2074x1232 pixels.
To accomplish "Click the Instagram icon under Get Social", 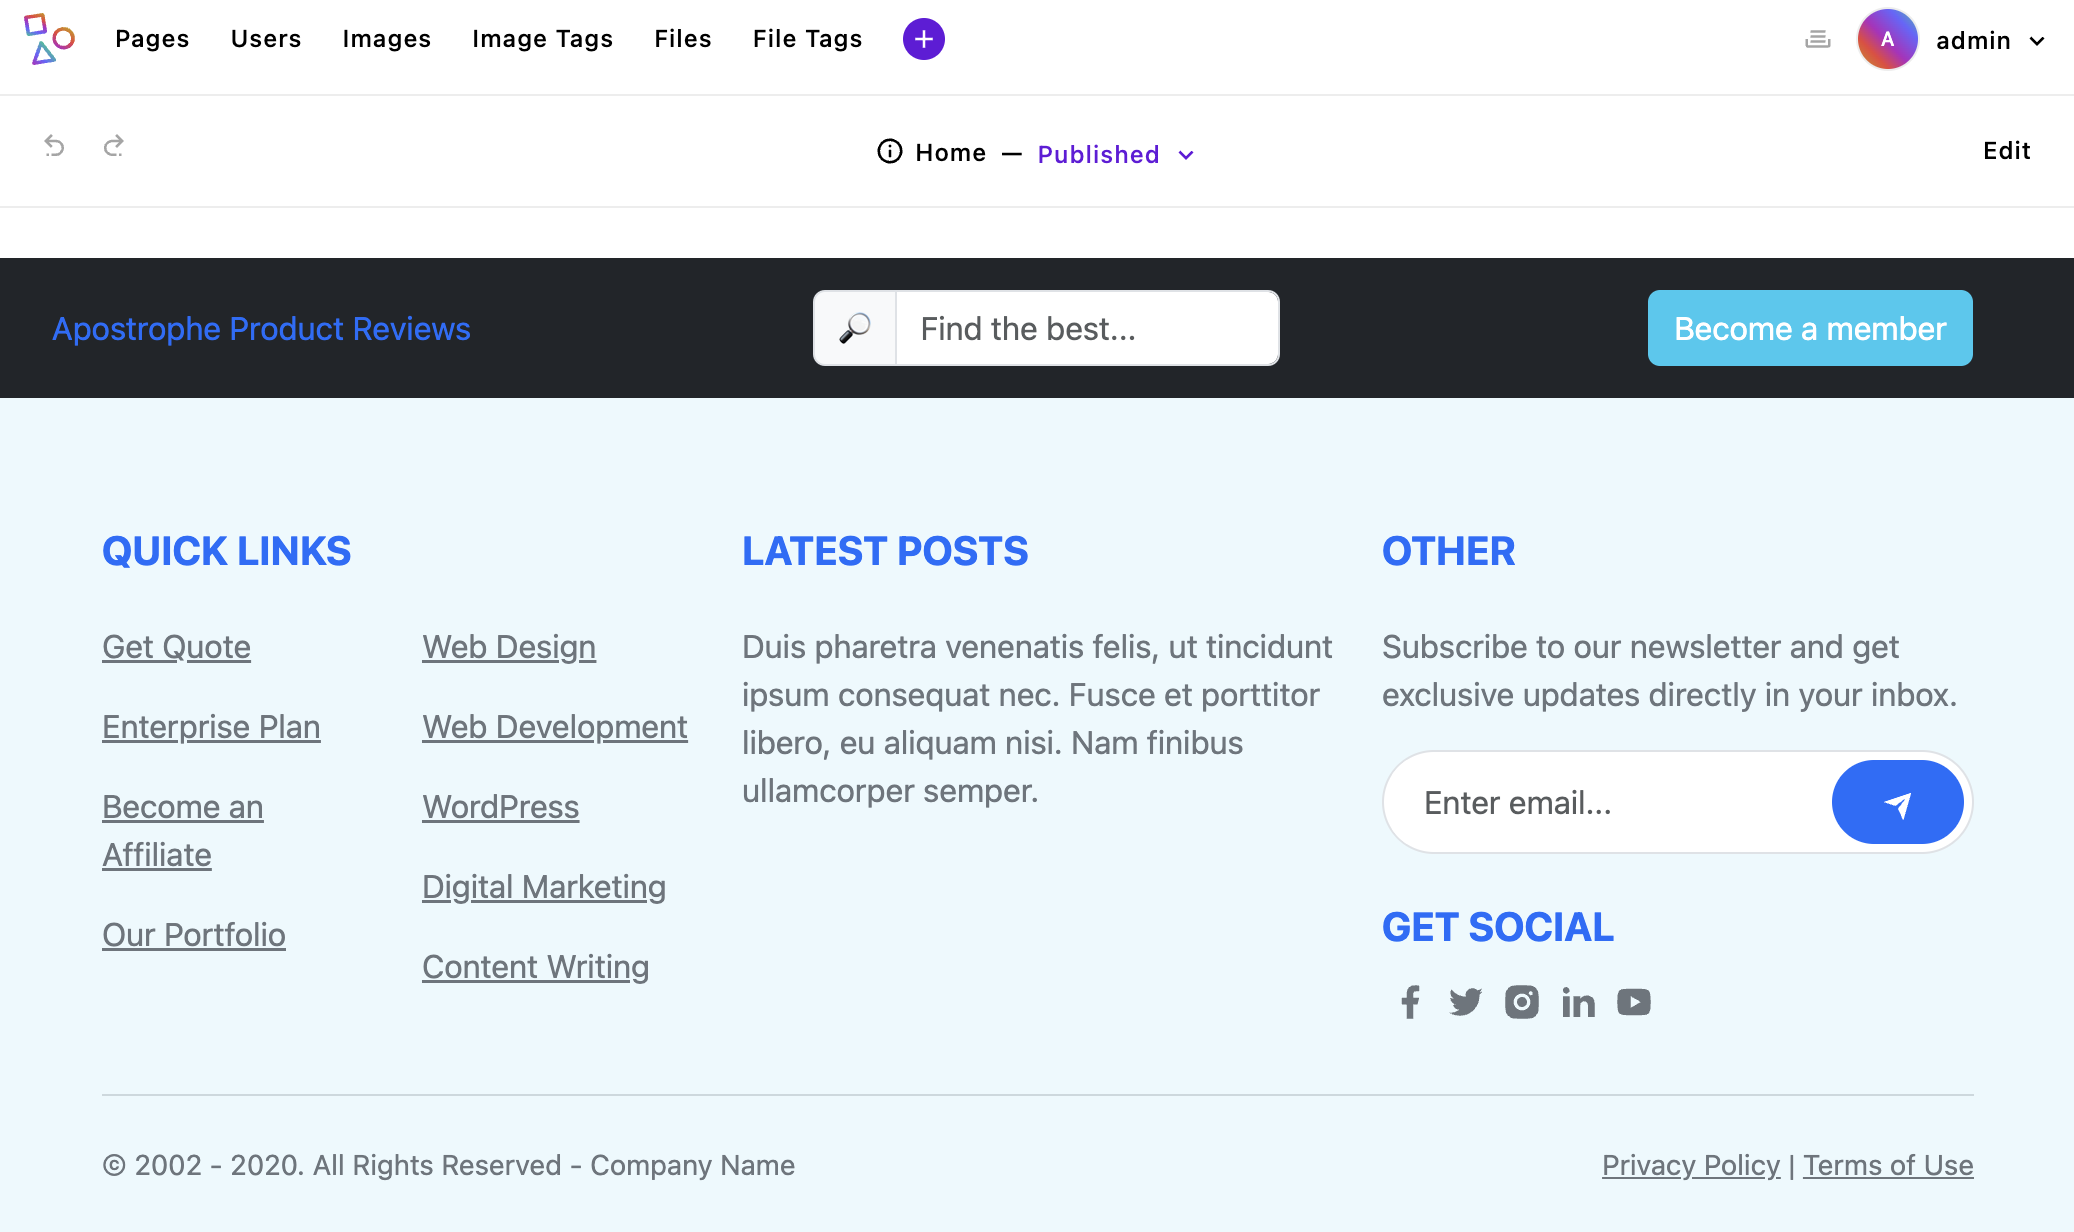I will tap(1522, 1002).
